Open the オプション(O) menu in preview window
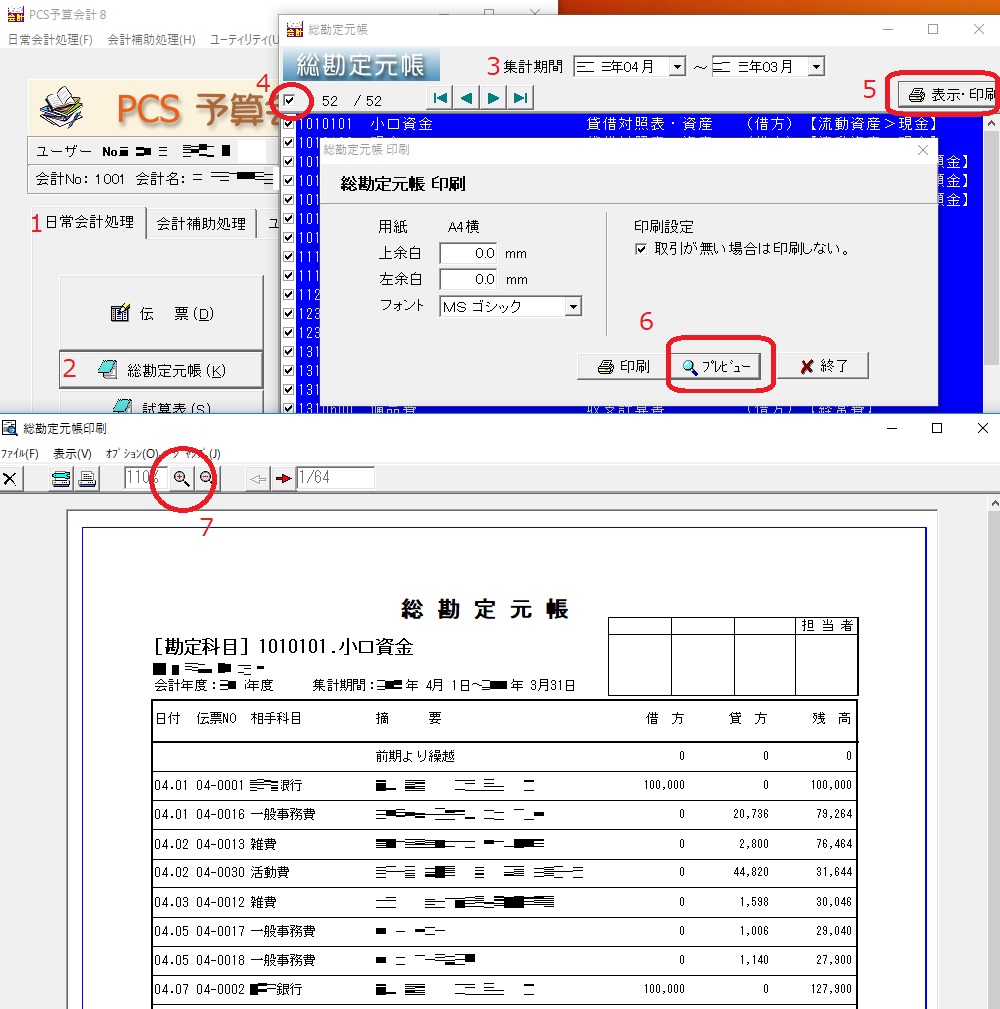The width and height of the screenshot is (1000, 1009). pos(128,451)
